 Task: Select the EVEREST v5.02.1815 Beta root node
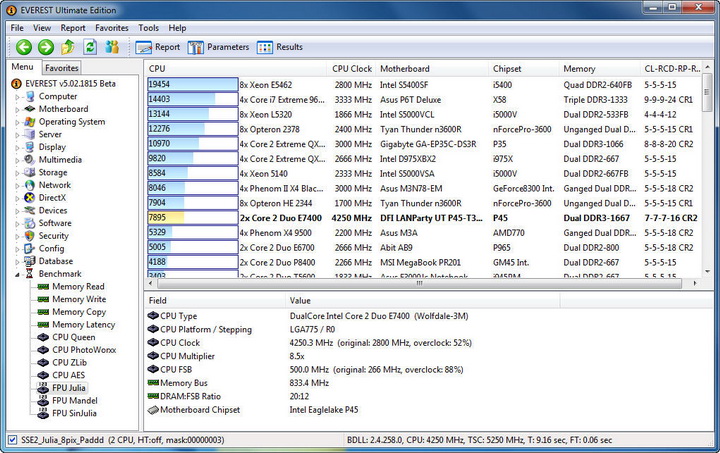pos(70,84)
